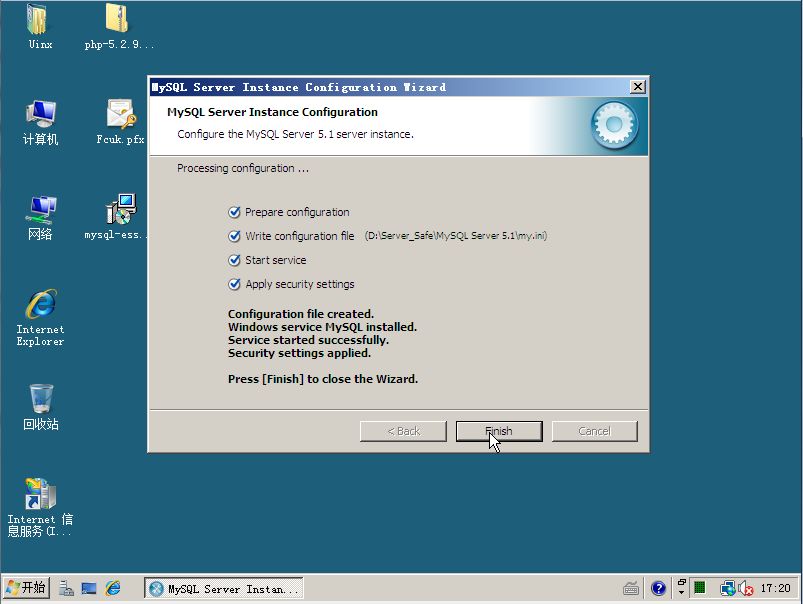The width and height of the screenshot is (803, 604).
Task: Click the Prepare configuration check mark
Action: pyautogui.click(x=234, y=212)
